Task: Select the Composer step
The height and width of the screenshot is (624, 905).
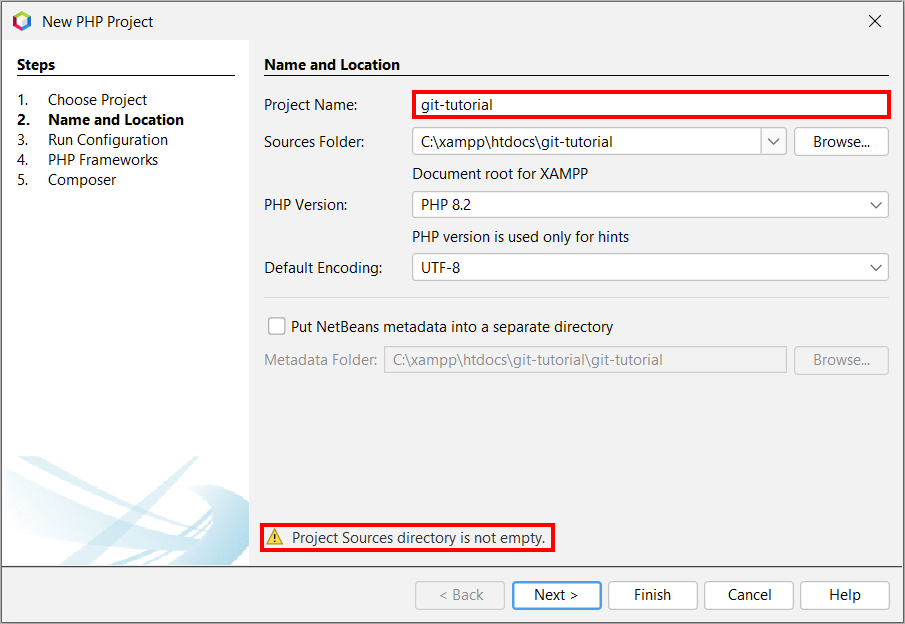Action: click(x=82, y=180)
